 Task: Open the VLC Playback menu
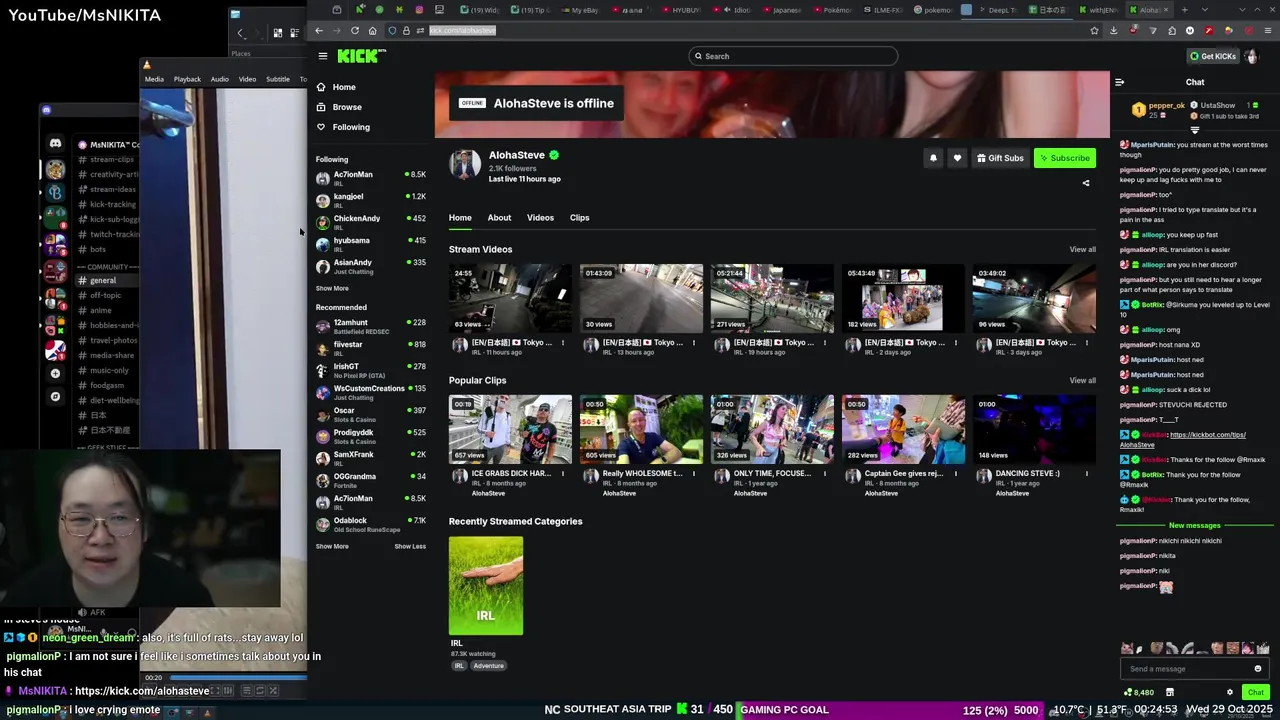pos(187,79)
